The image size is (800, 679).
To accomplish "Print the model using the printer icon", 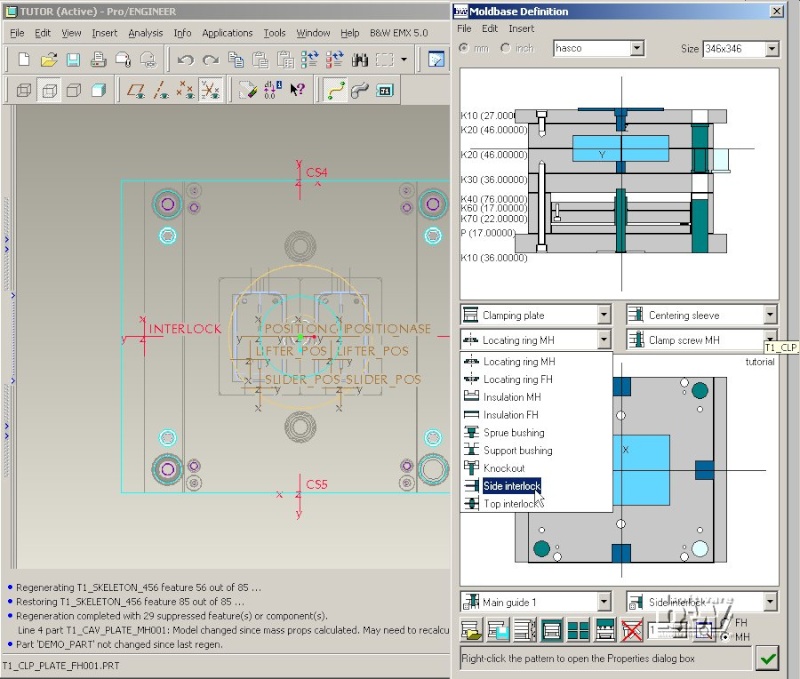I will coord(98,60).
